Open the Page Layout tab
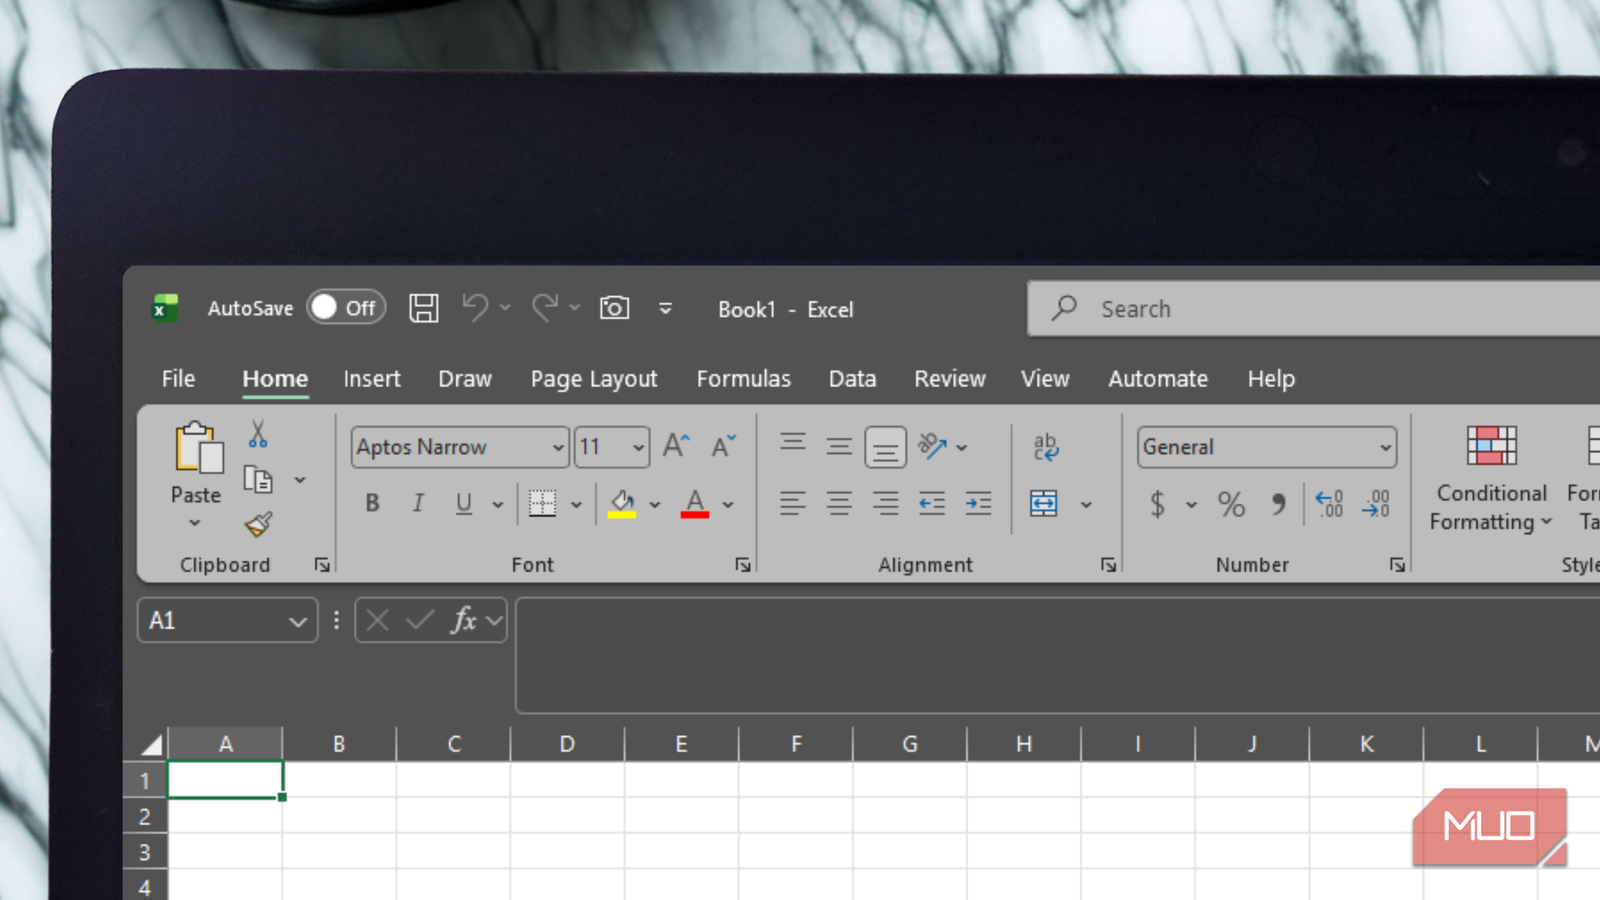This screenshot has width=1600, height=900. tap(594, 379)
